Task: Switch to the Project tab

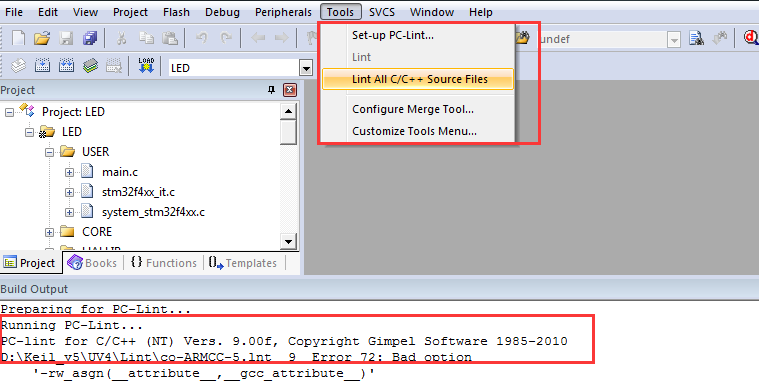Action: click(30, 263)
